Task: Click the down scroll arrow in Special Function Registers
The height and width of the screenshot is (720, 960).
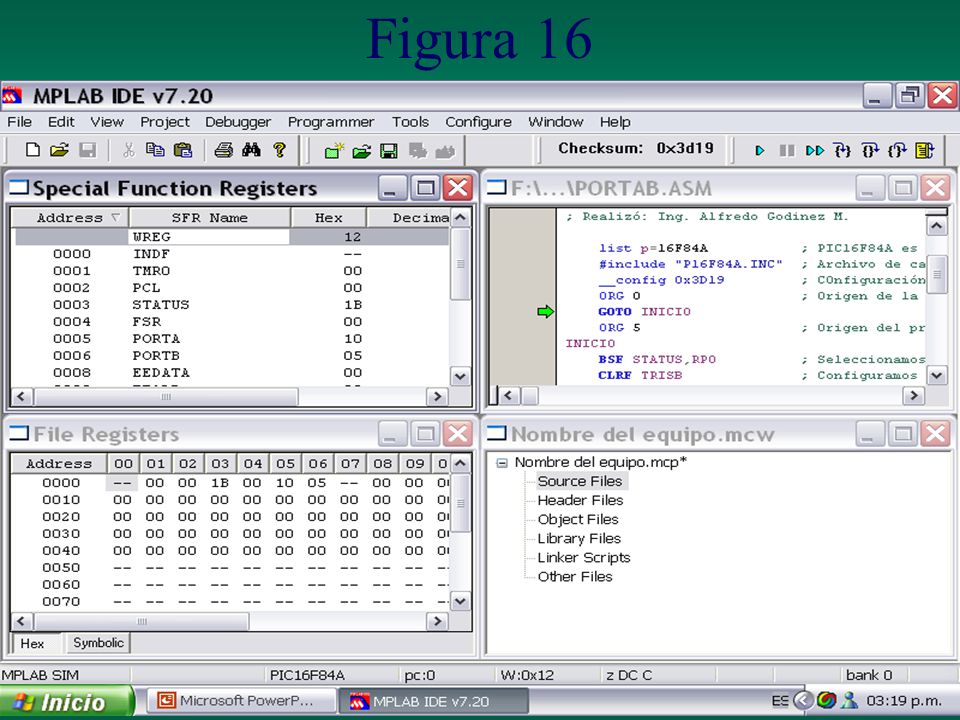Action: tap(460, 376)
